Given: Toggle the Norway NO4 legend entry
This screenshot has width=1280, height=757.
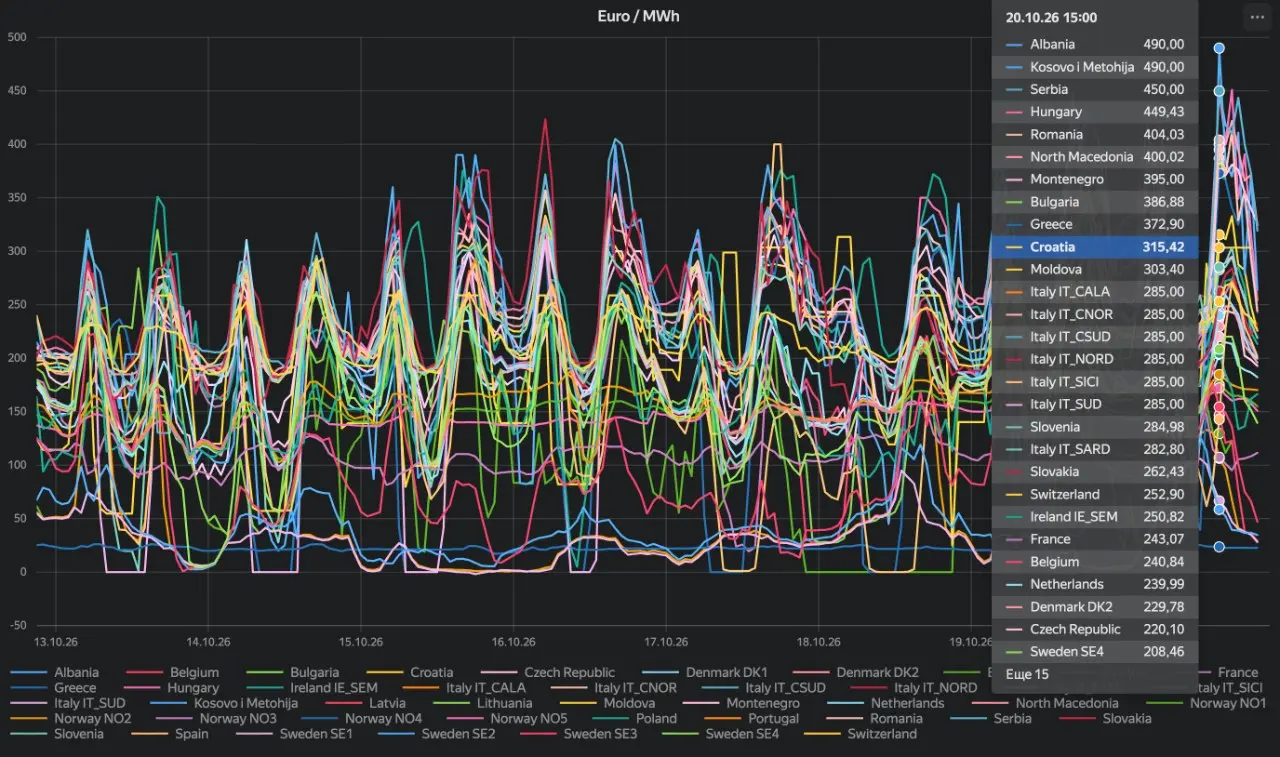Looking at the screenshot, I should tap(360, 718).
